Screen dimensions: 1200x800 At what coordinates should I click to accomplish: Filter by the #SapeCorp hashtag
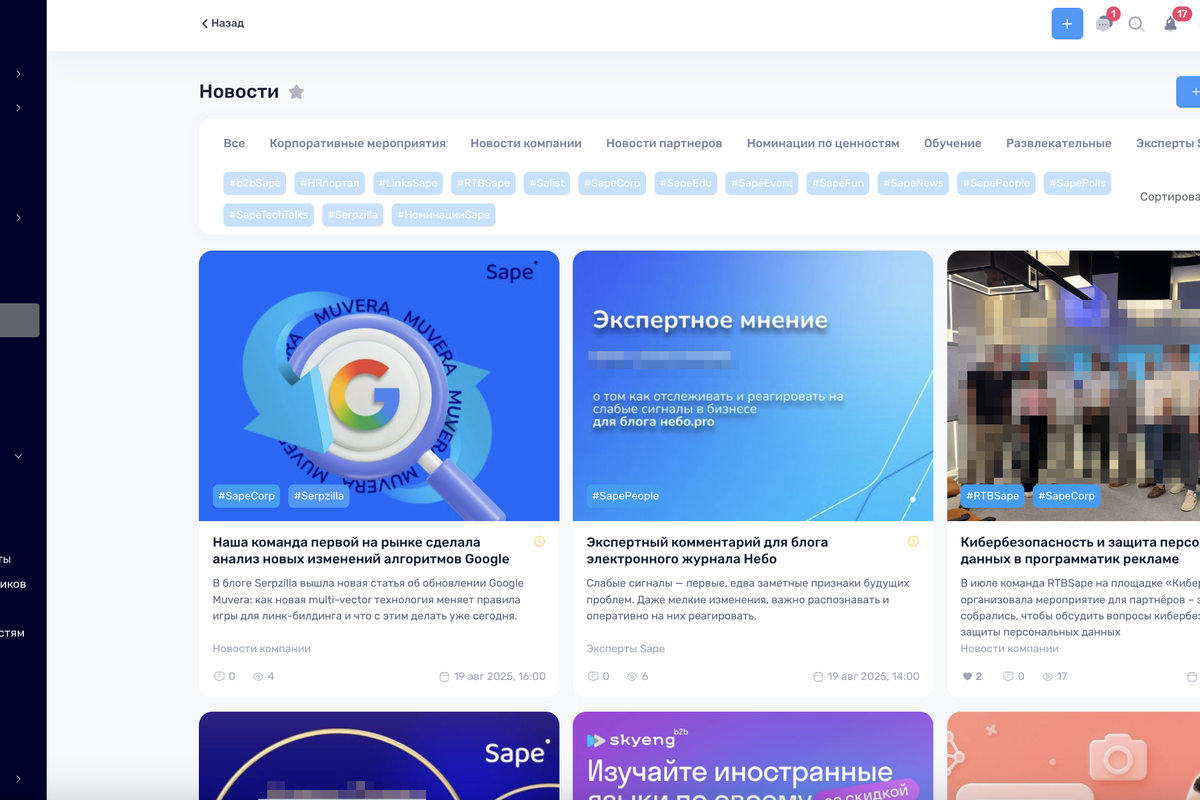[613, 183]
